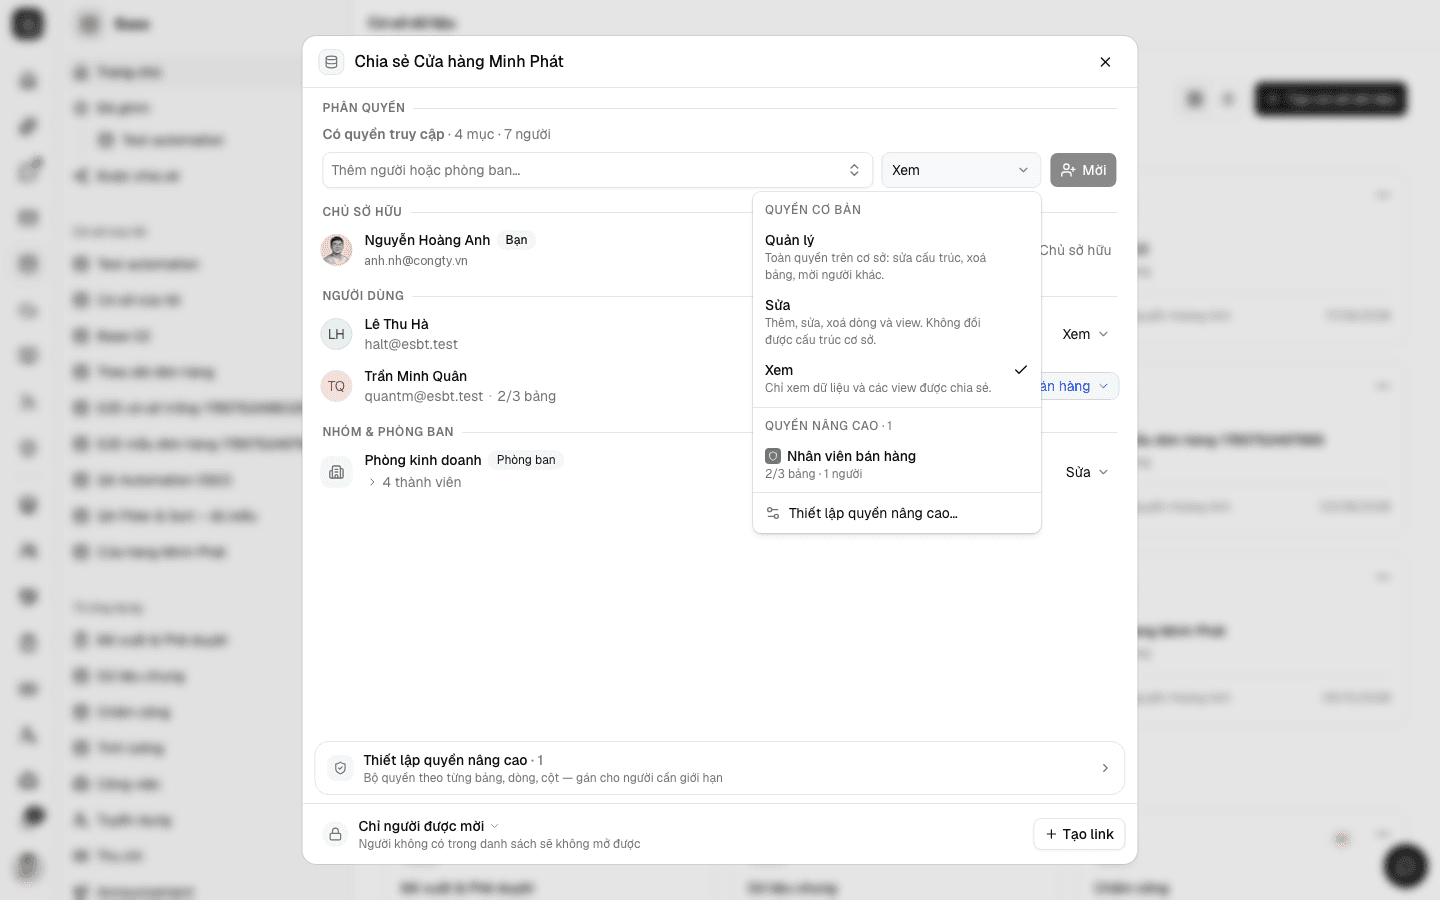Expand the 4 thành viên member list
This screenshot has width=1440, height=900.
coord(415,482)
